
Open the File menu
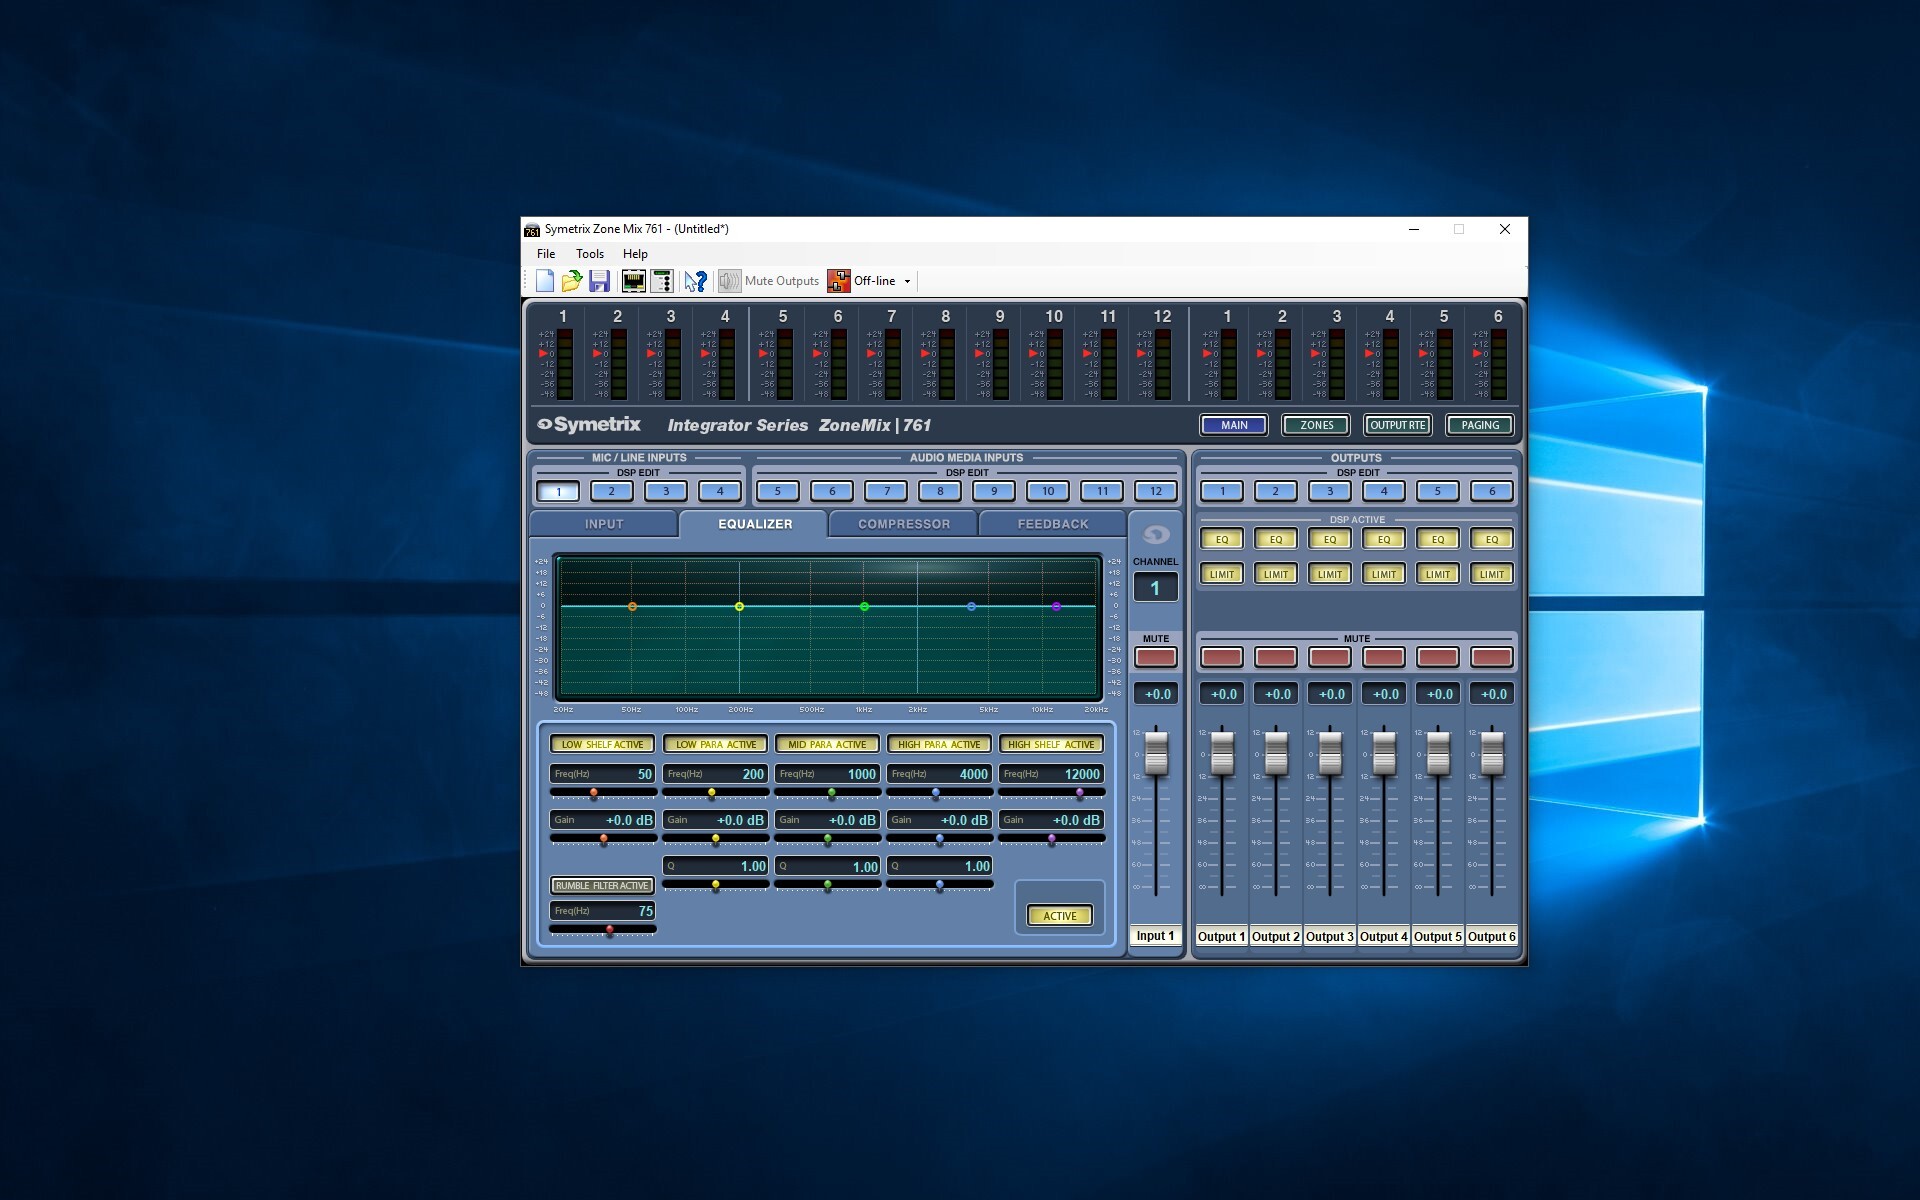click(545, 254)
